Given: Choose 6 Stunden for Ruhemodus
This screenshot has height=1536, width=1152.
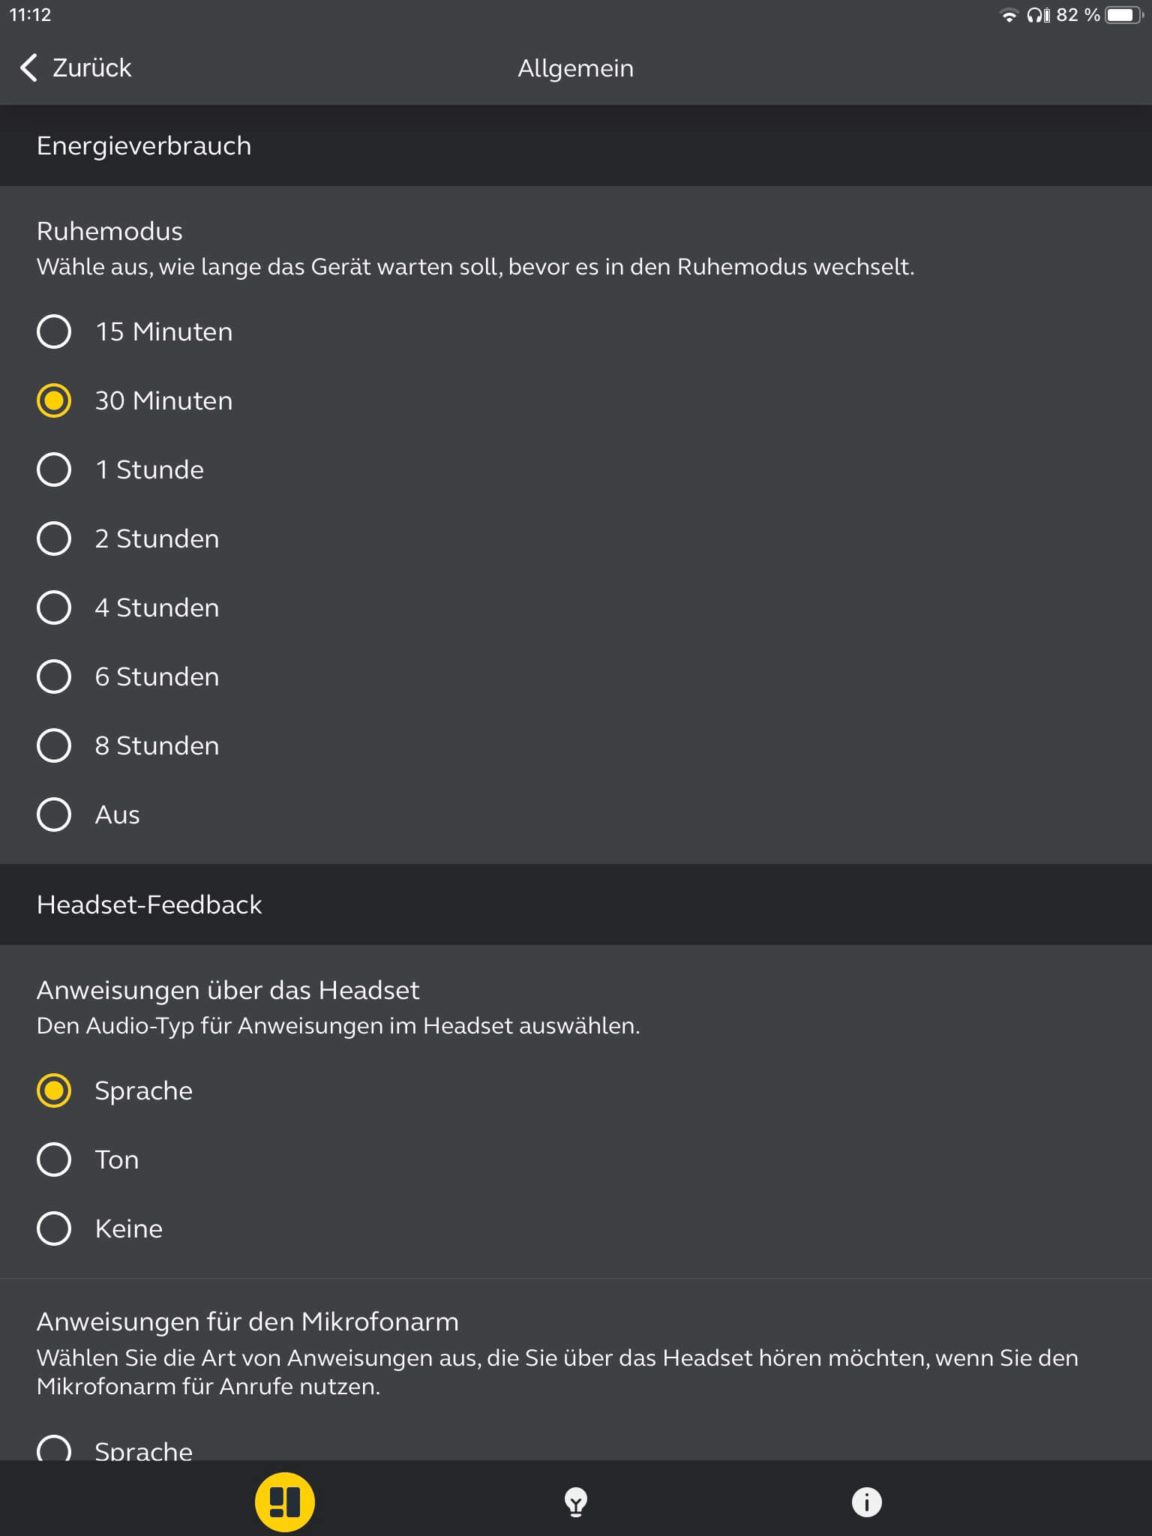Looking at the screenshot, I should click(54, 677).
